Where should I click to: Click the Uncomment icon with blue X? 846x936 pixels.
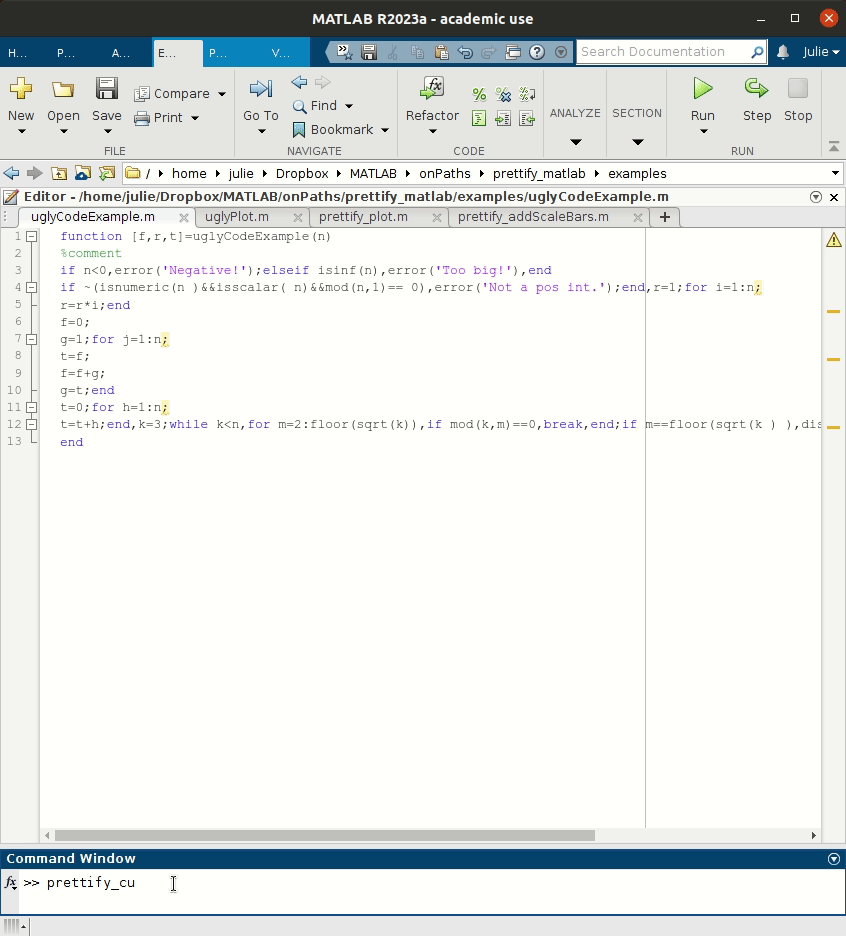[x=503, y=94]
